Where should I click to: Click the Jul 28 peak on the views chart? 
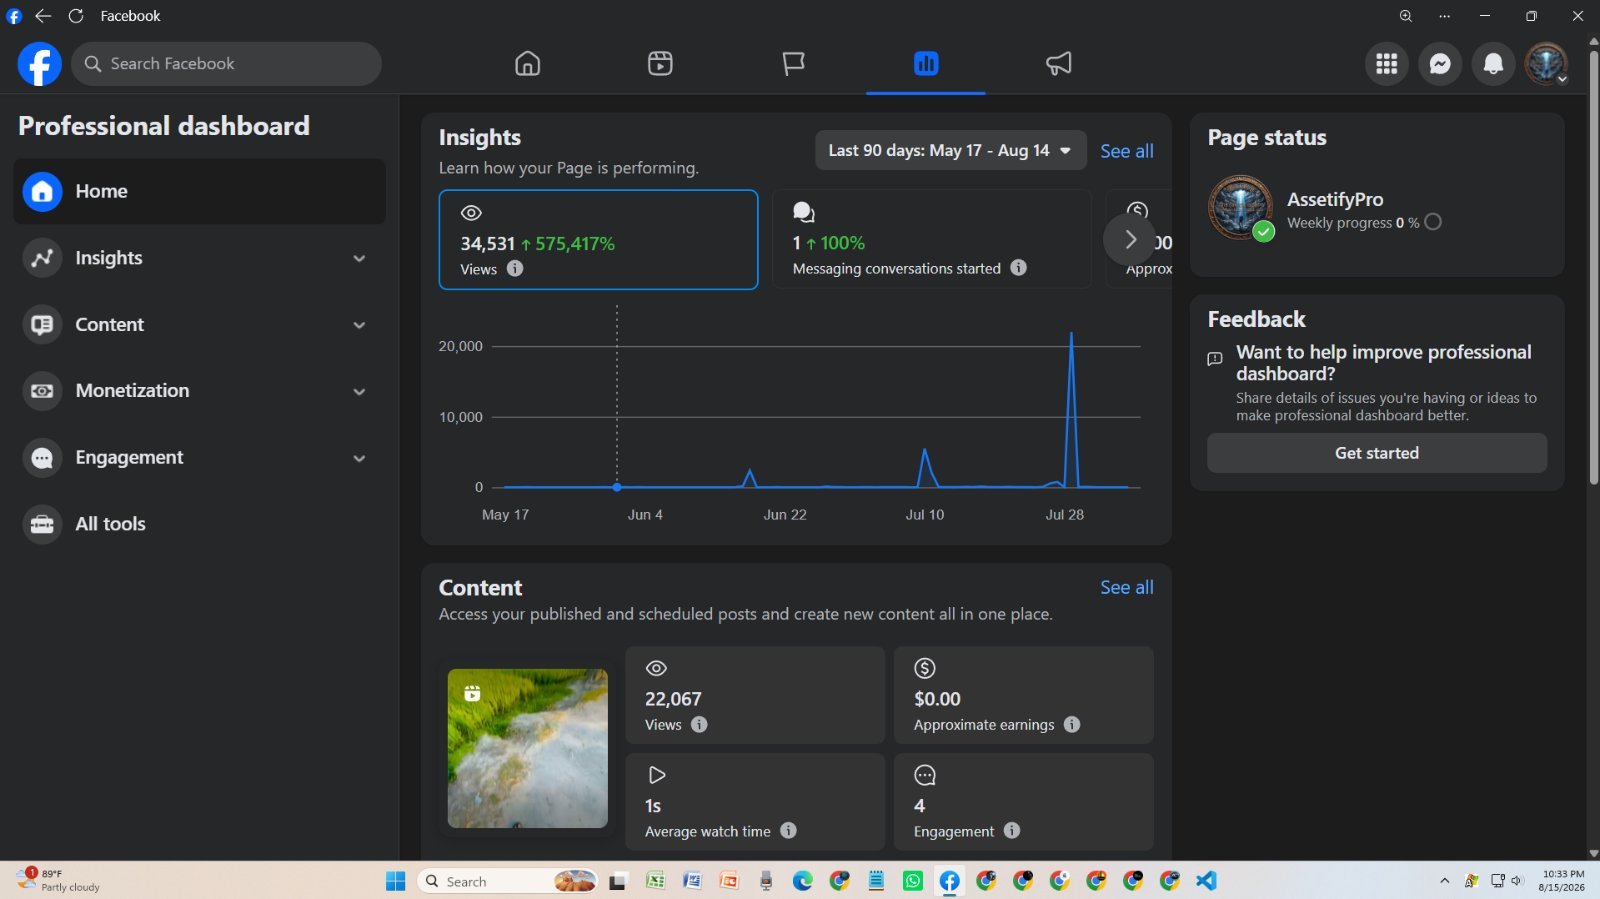pos(1071,333)
